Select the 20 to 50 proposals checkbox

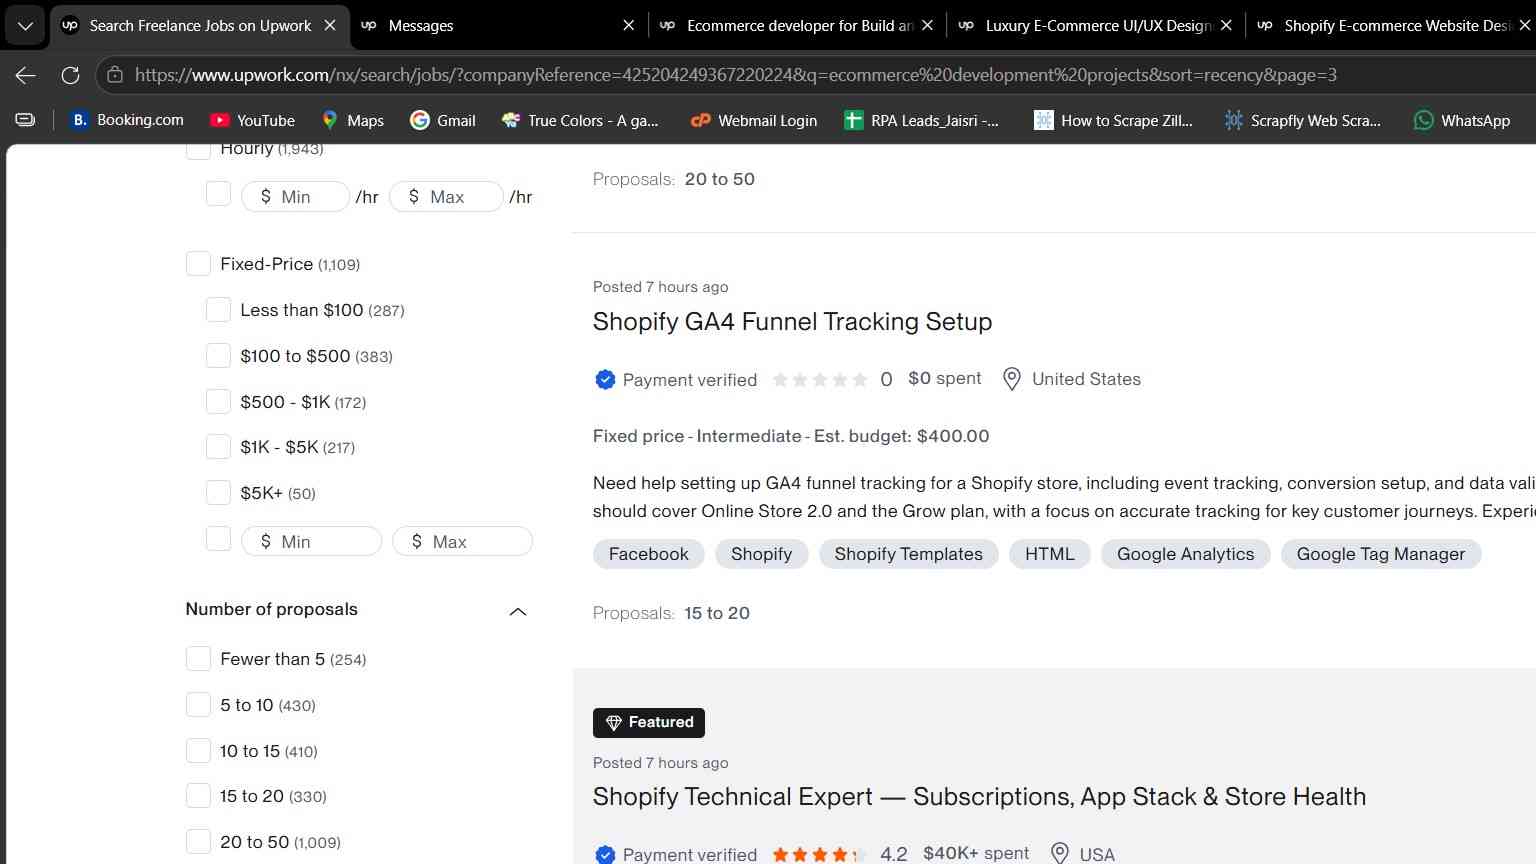[x=198, y=842]
